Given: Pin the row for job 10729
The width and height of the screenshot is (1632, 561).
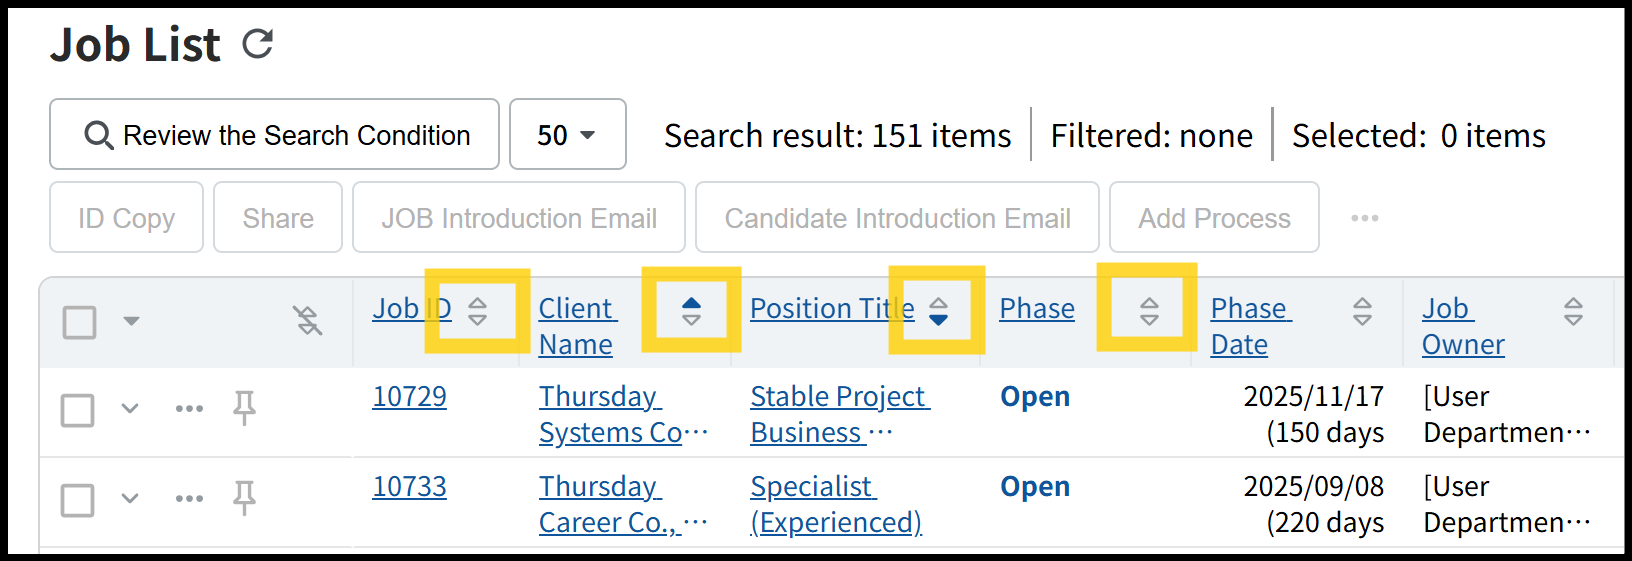Looking at the screenshot, I should [x=244, y=408].
